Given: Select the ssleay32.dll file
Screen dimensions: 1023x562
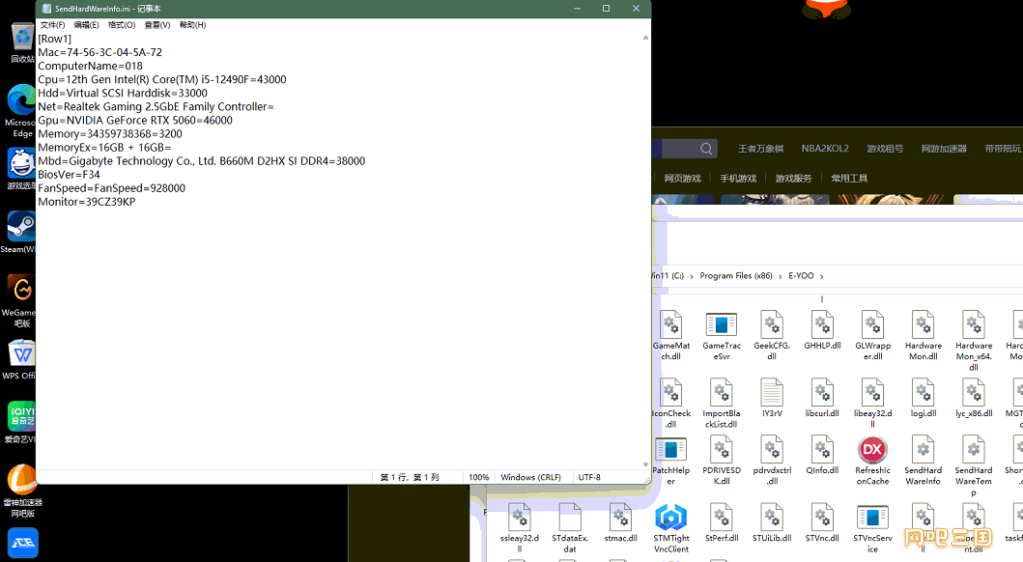Looking at the screenshot, I should [519, 529].
